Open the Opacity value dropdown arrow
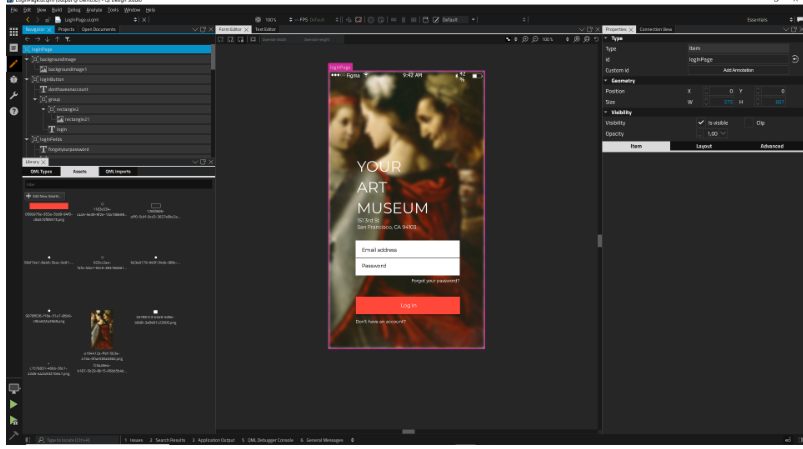 click(723, 134)
